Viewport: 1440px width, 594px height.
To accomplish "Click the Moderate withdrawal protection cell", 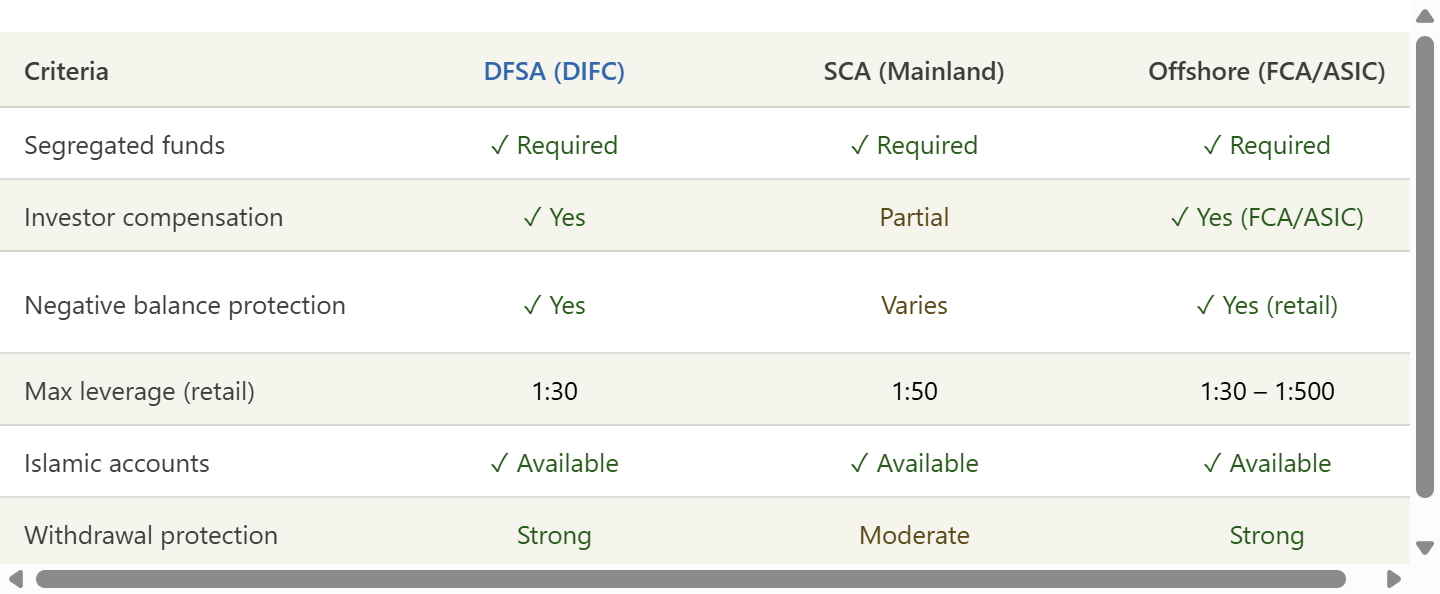I will [x=914, y=535].
